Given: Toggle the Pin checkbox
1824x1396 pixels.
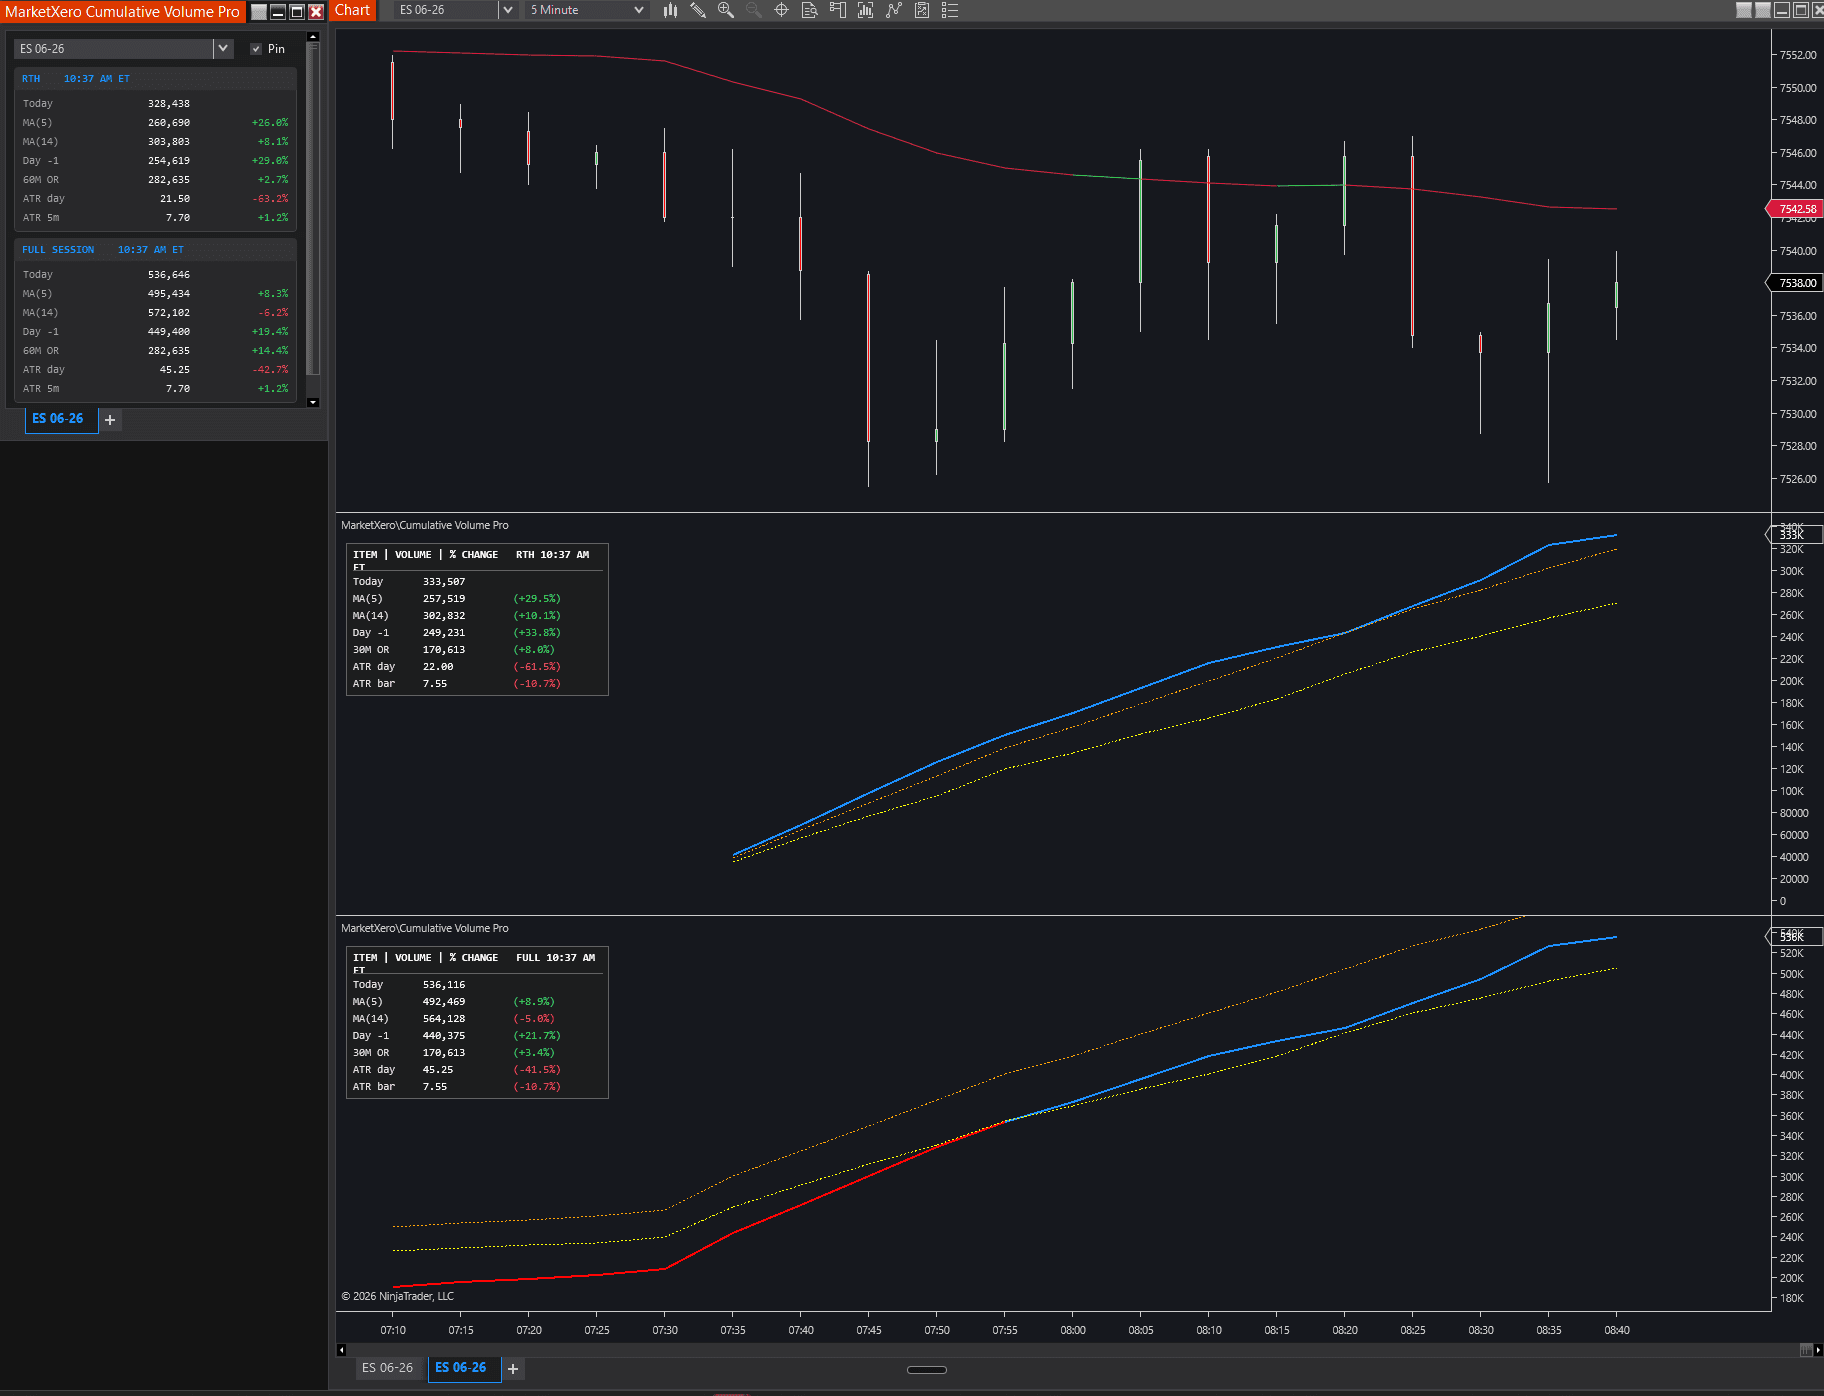Looking at the screenshot, I should [x=256, y=49].
